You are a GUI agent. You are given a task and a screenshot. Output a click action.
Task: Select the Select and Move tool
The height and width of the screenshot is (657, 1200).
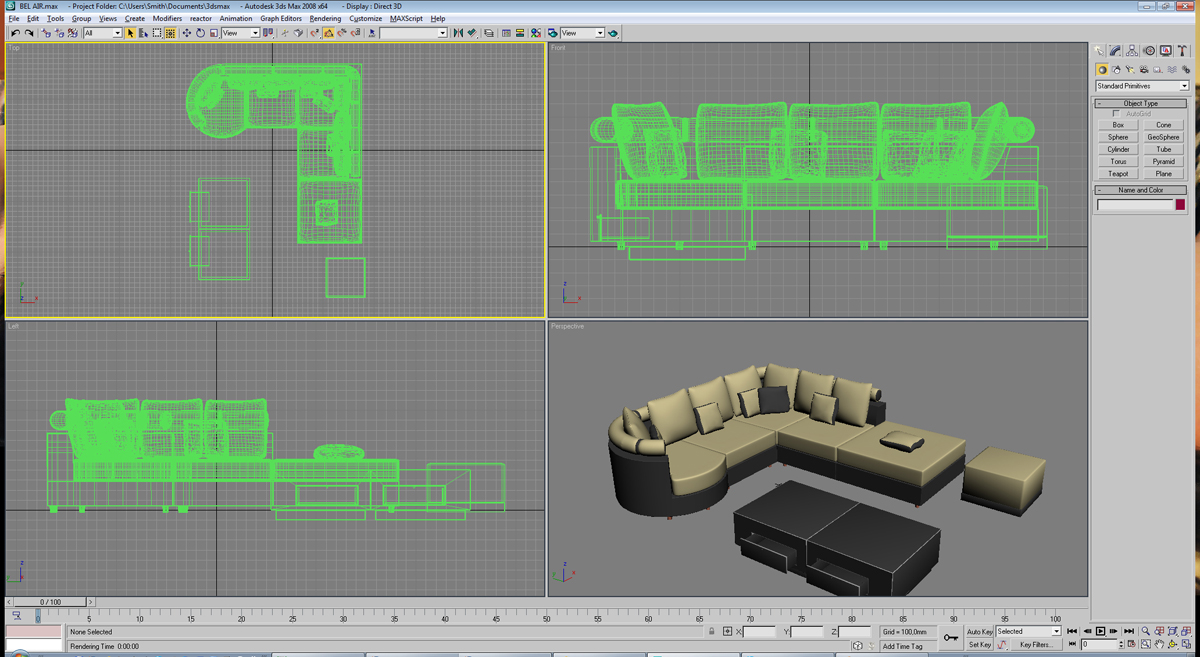[x=186, y=33]
